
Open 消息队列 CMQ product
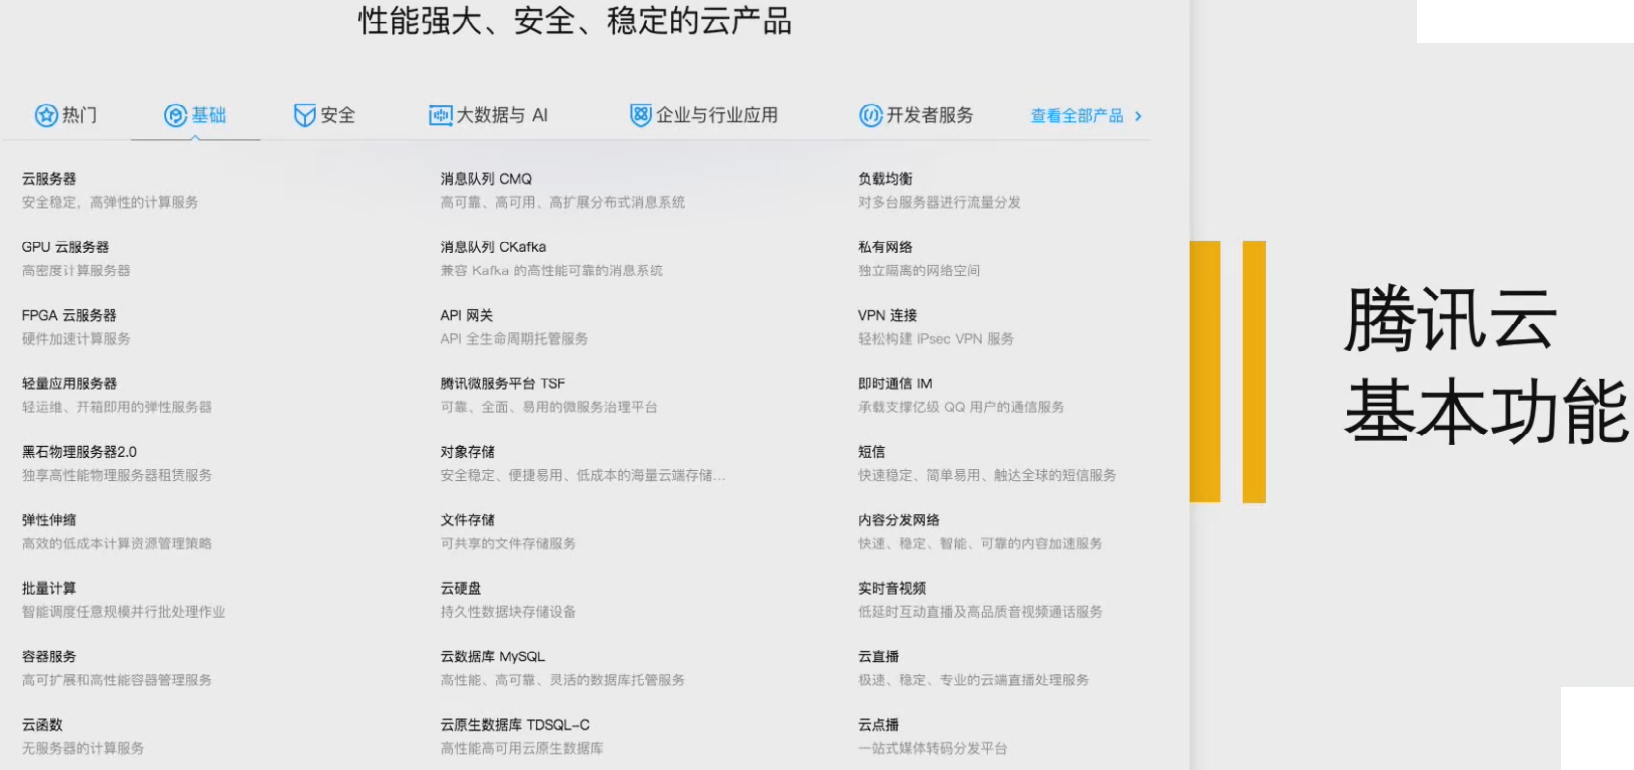486,179
